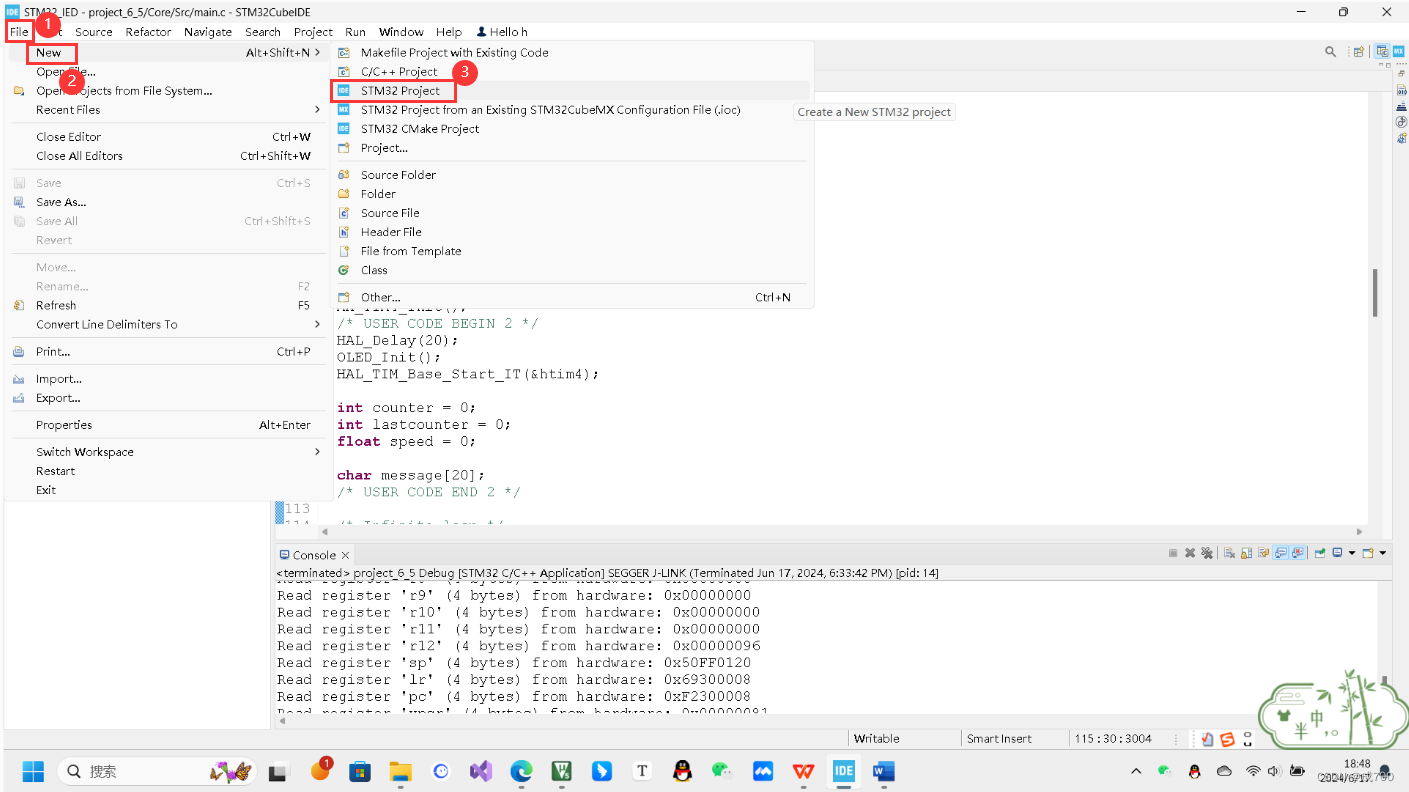Select the Console tab
This screenshot has width=1409, height=792.
pos(314,555)
